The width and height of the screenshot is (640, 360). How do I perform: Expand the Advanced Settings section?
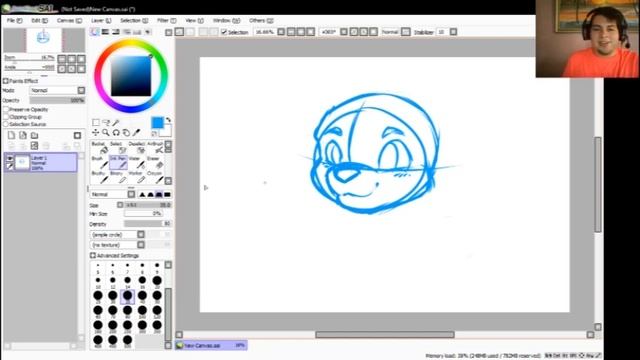point(93,256)
